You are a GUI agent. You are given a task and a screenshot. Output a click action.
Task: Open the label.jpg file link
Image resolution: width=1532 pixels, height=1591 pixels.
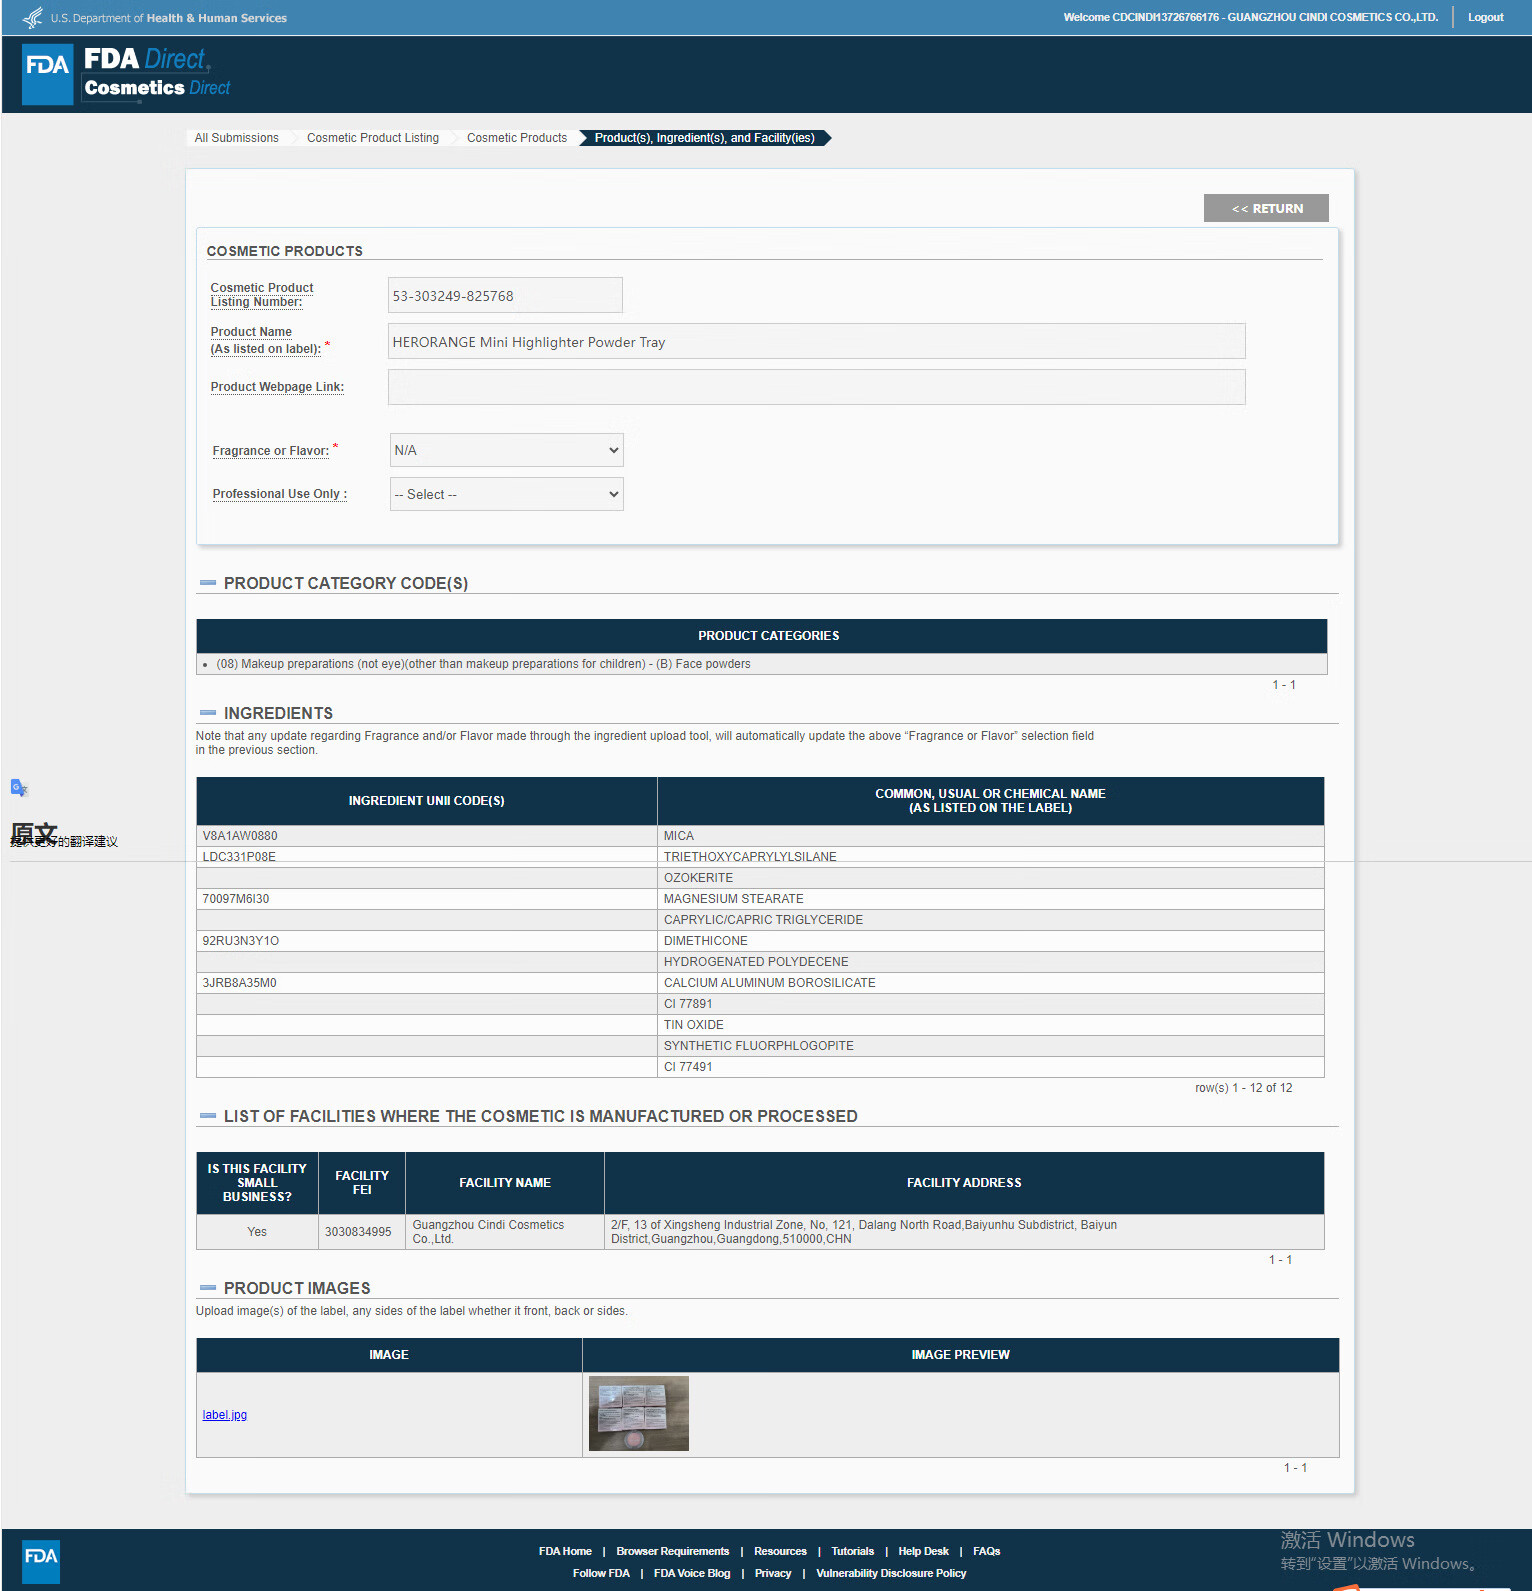[225, 1415]
